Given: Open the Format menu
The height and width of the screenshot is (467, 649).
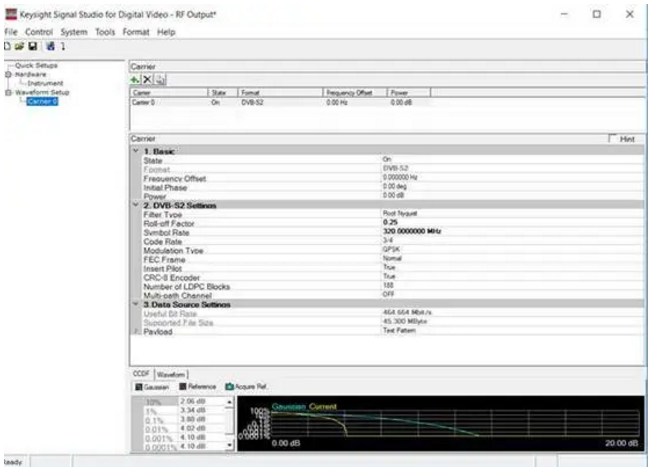Looking at the screenshot, I should click(136, 32).
